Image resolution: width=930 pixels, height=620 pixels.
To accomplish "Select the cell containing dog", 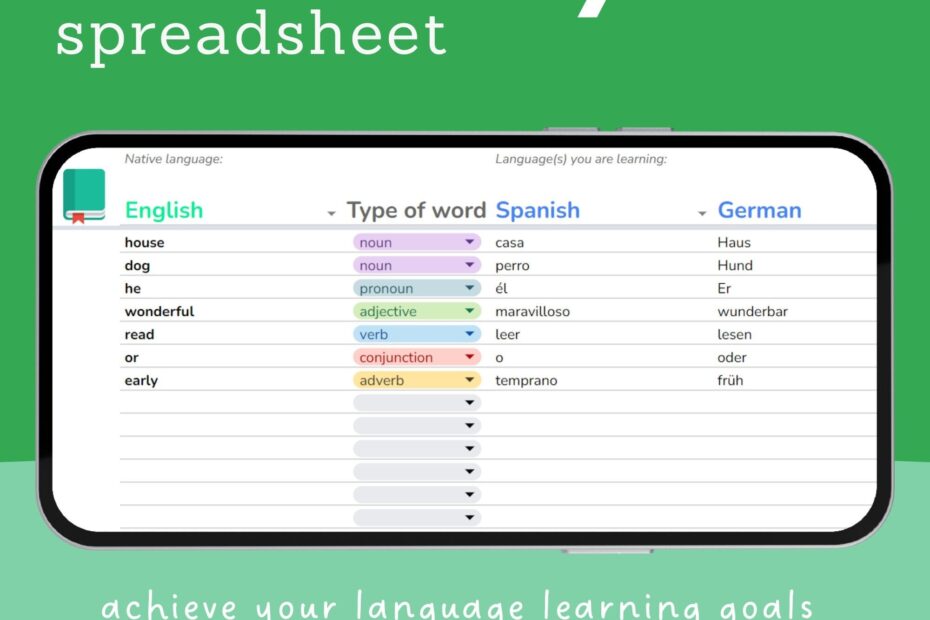I will [x=137, y=265].
